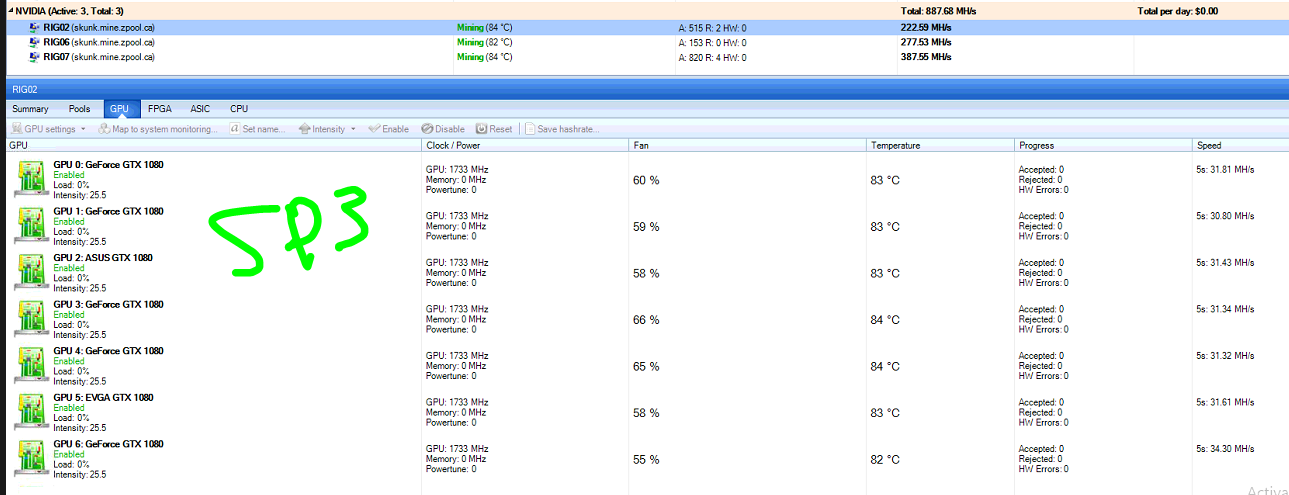Open the ASIC tab

(200, 109)
